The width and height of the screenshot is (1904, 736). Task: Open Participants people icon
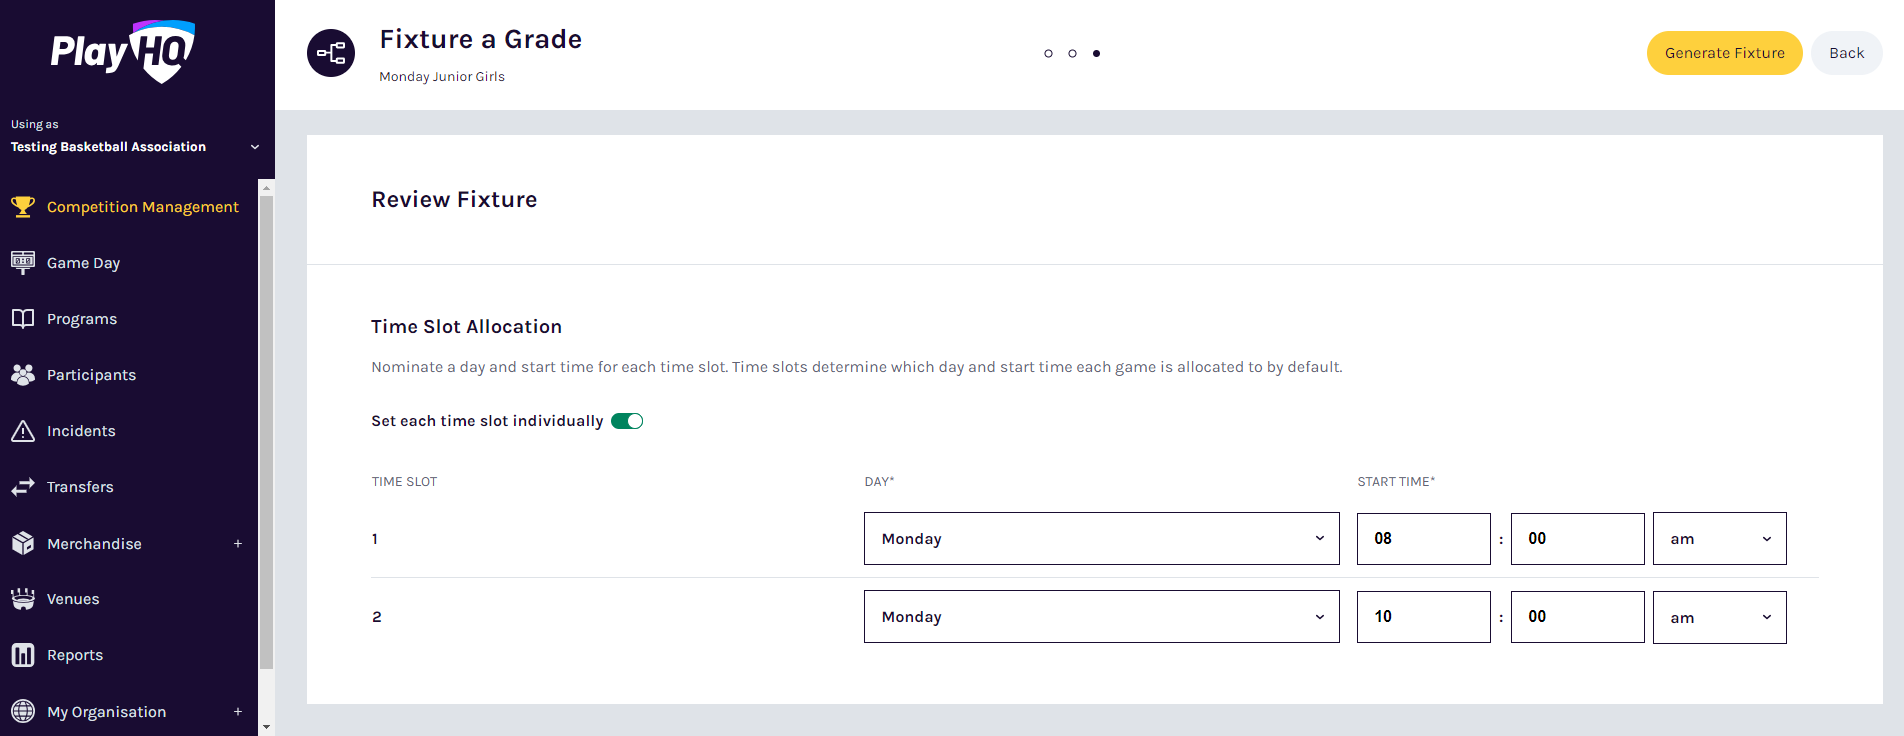[x=22, y=375]
